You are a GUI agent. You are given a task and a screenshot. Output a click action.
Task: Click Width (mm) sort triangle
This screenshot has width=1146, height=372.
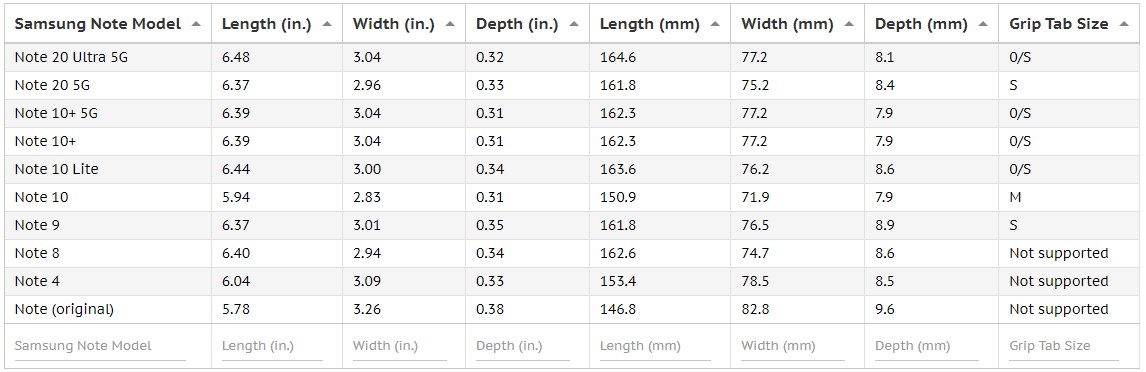pyautogui.click(x=849, y=24)
